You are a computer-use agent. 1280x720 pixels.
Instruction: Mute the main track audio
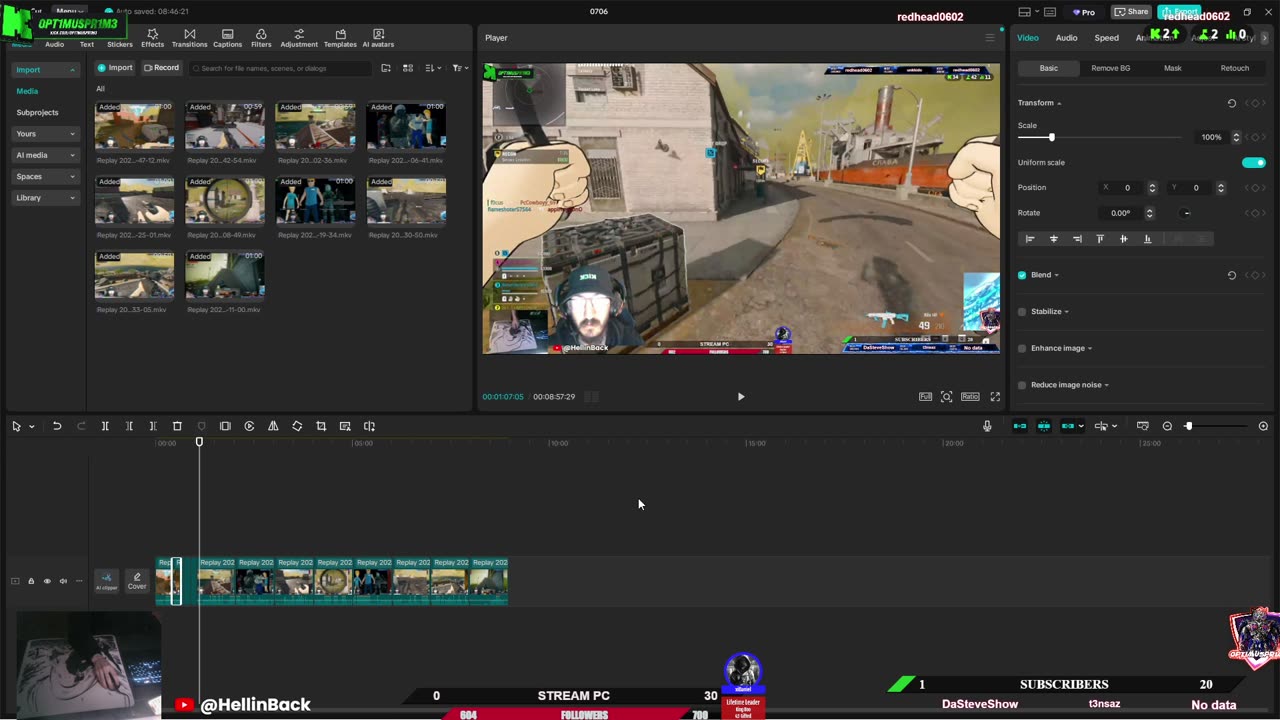coord(63,581)
